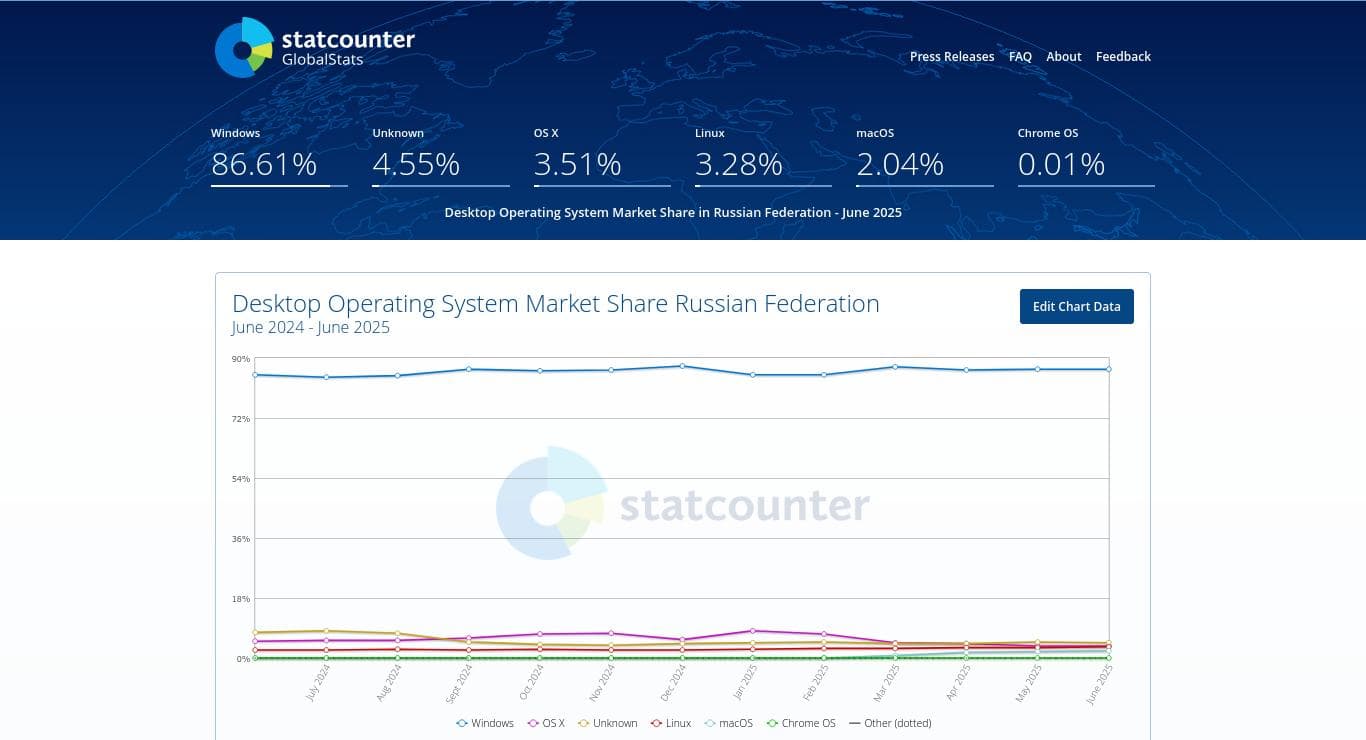
Task: Select the Windows 86.61% stat
Action: 264,163
